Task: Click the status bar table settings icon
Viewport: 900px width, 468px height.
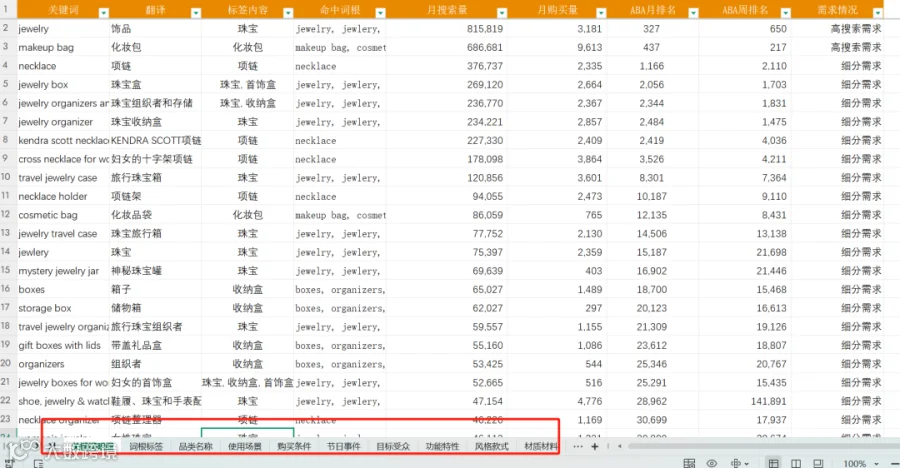Action: click(689, 463)
